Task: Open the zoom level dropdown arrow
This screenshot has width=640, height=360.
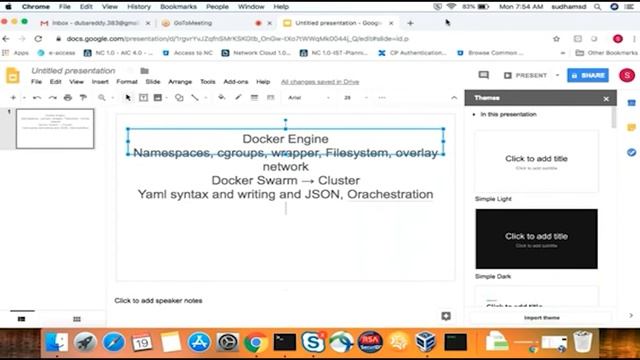Action: pos(112,98)
